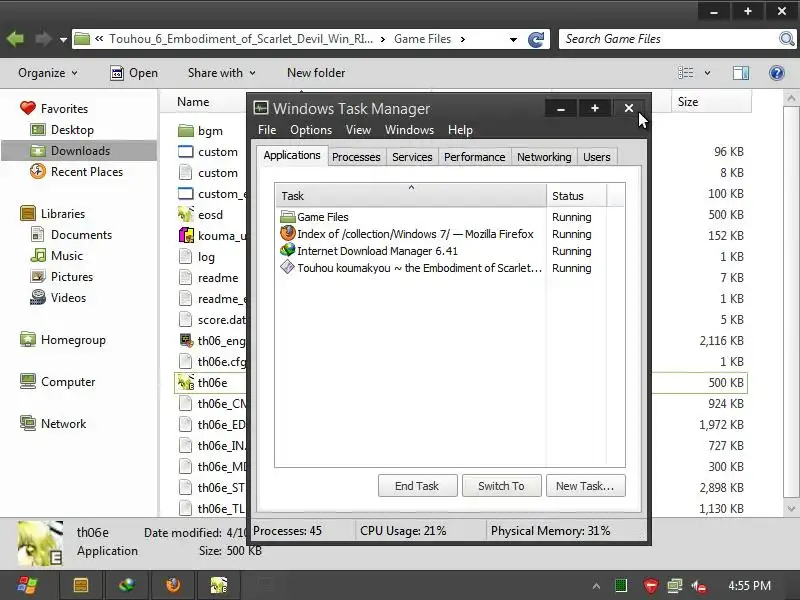
Task: Open Firefox from the taskbar
Action: [173, 585]
